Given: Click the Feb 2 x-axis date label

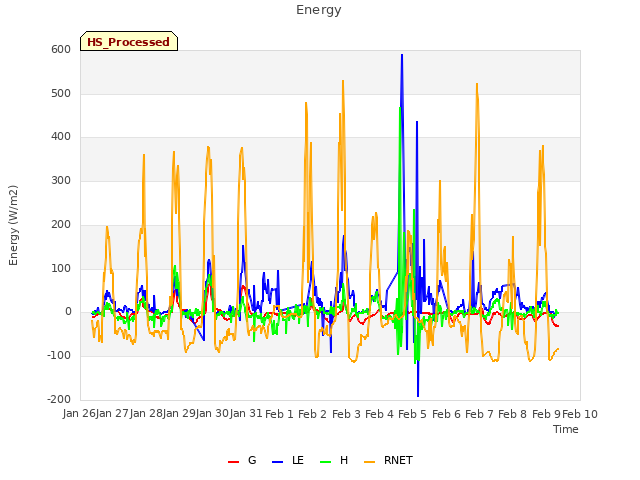Looking at the screenshot, I should pos(313,414).
